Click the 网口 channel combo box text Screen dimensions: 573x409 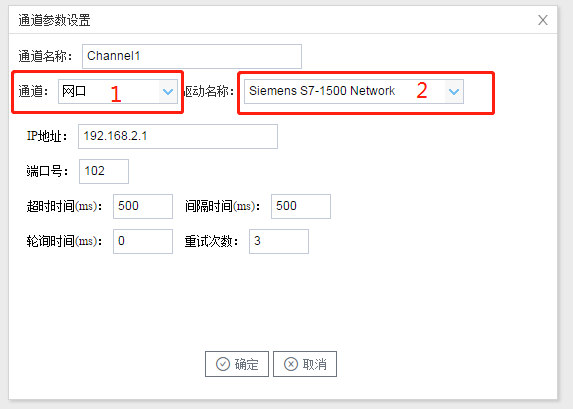74,91
